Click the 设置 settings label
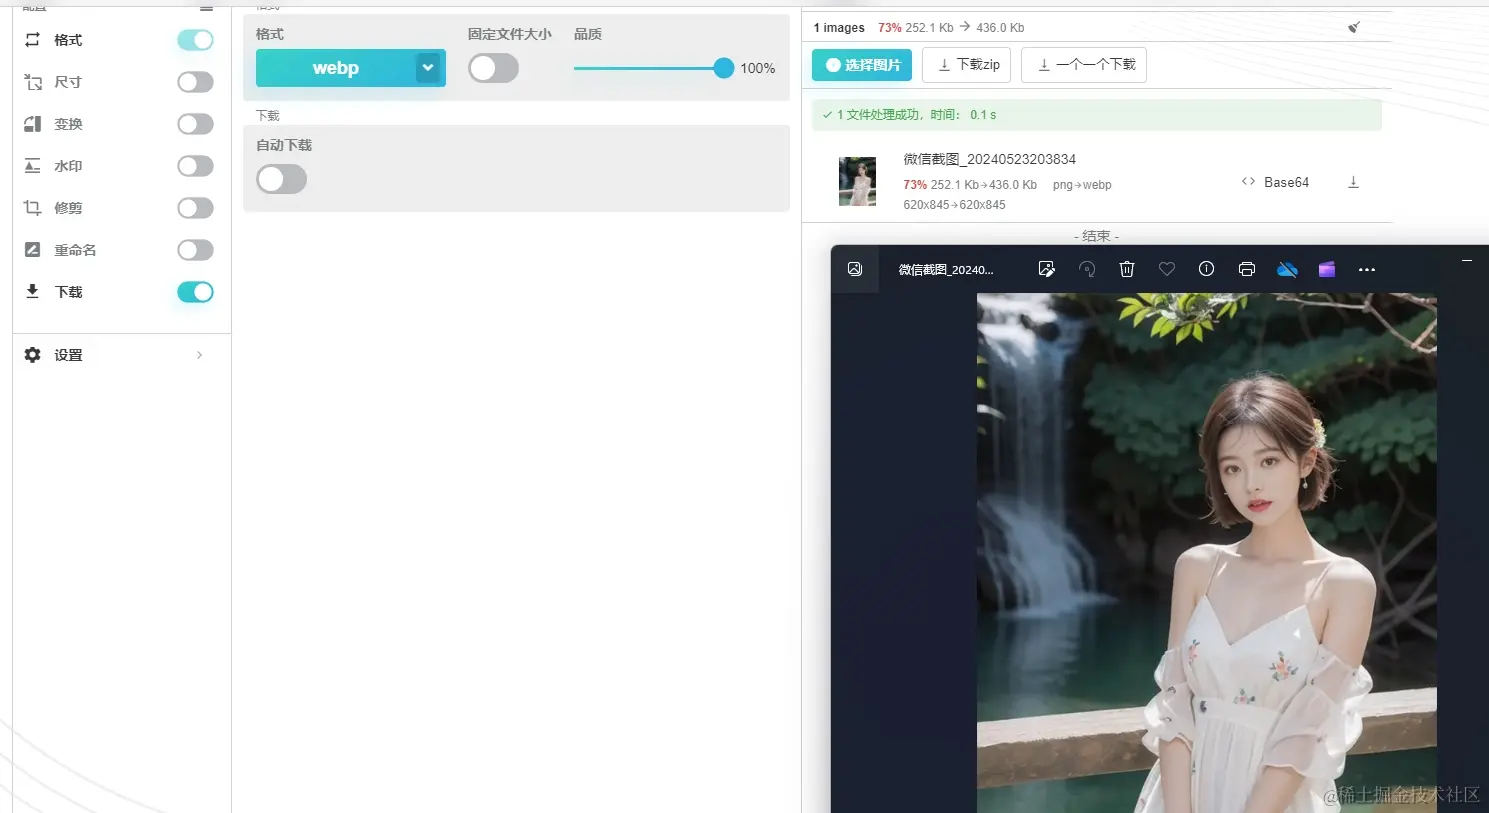The image size is (1489, 813). click(68, 355)
